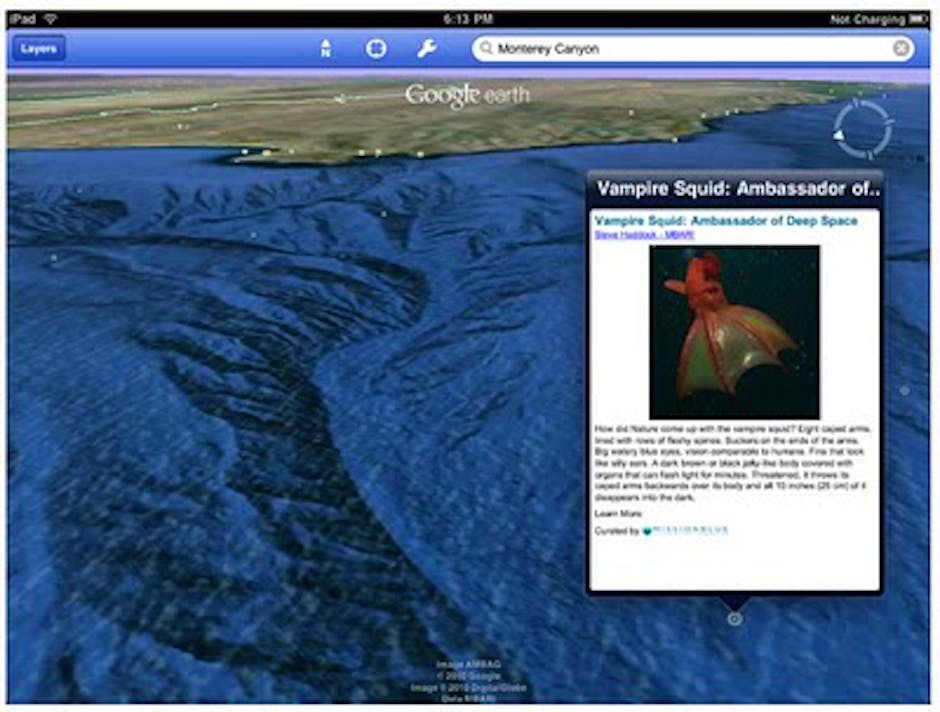Click the Monterey Canyon search field
This screenshot has width=940, height=712.
point(690,48)
